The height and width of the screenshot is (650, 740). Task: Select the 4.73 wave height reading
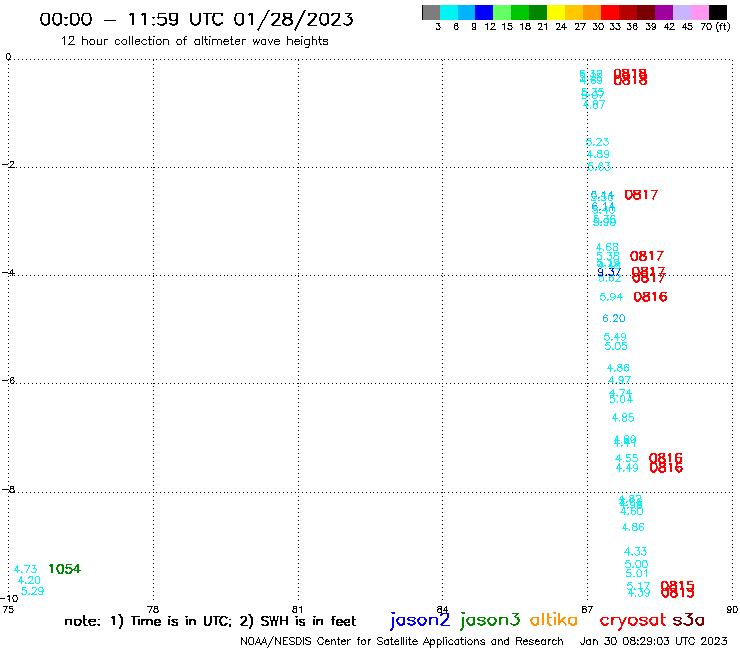(x=25, y=569)
